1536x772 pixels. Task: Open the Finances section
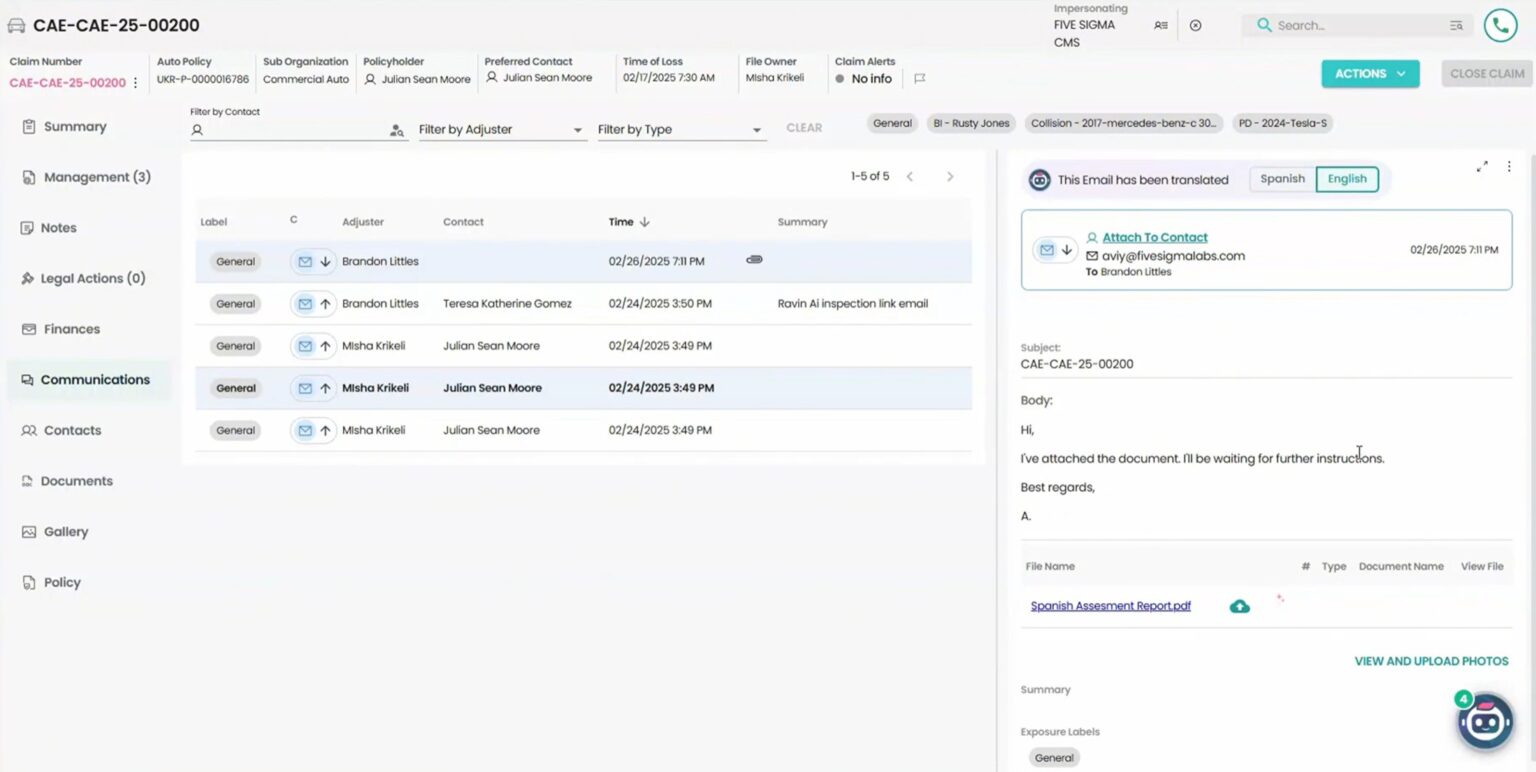coord(69,328)
